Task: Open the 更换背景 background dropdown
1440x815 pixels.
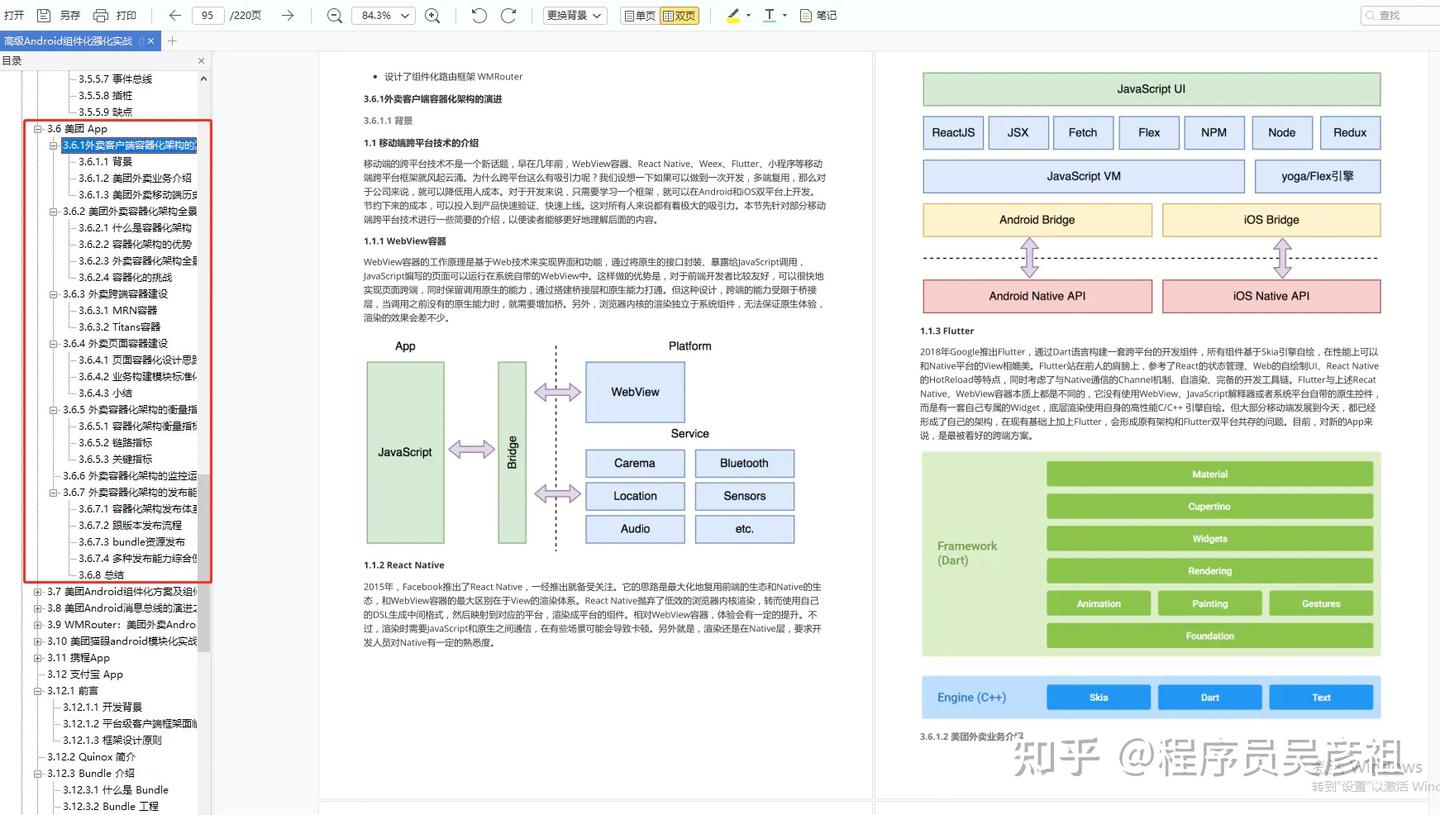Action: (573, 15)
